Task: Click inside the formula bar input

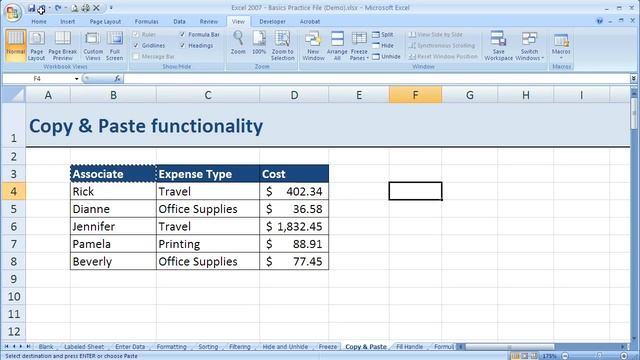Action: click(376, 78)
